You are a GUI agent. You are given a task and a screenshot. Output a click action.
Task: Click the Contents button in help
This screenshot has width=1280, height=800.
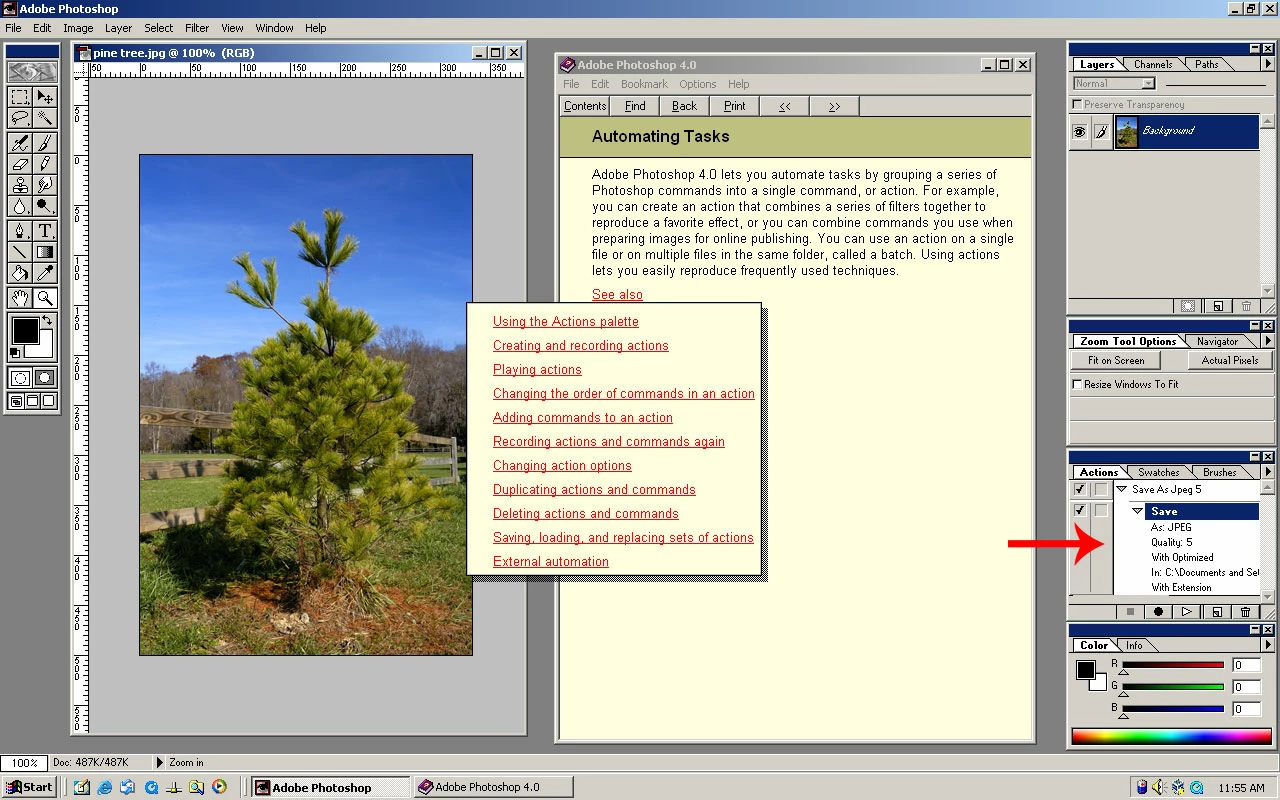pyautogui.click(x=585, y=106)
